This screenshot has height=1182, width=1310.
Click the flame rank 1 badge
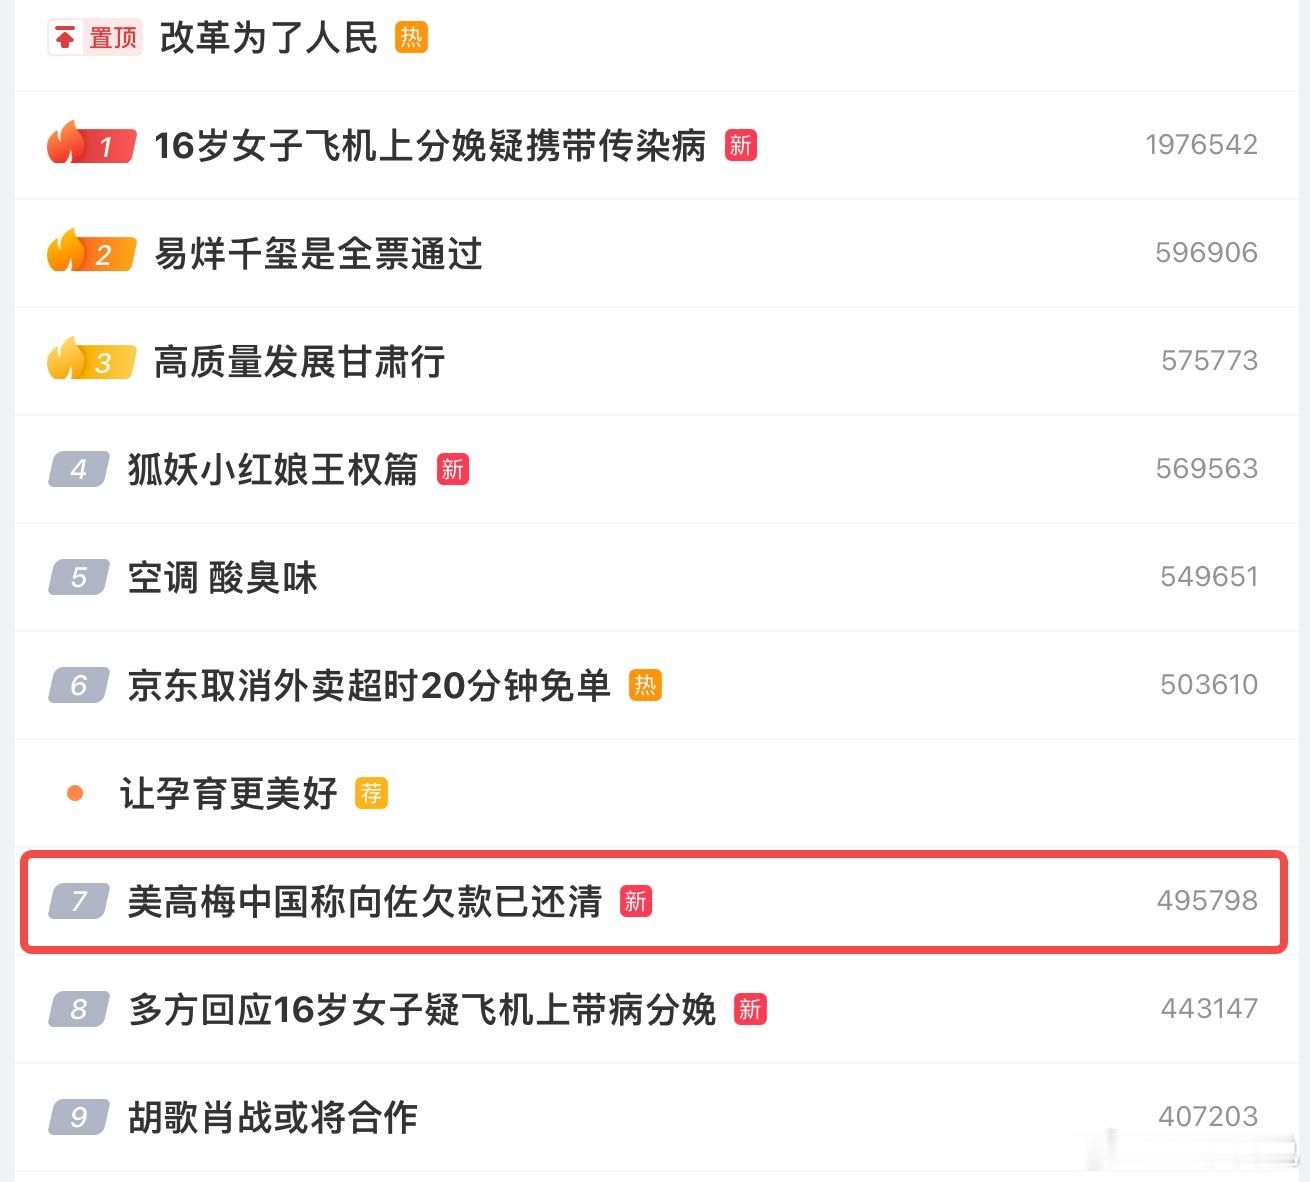(91, 145)
